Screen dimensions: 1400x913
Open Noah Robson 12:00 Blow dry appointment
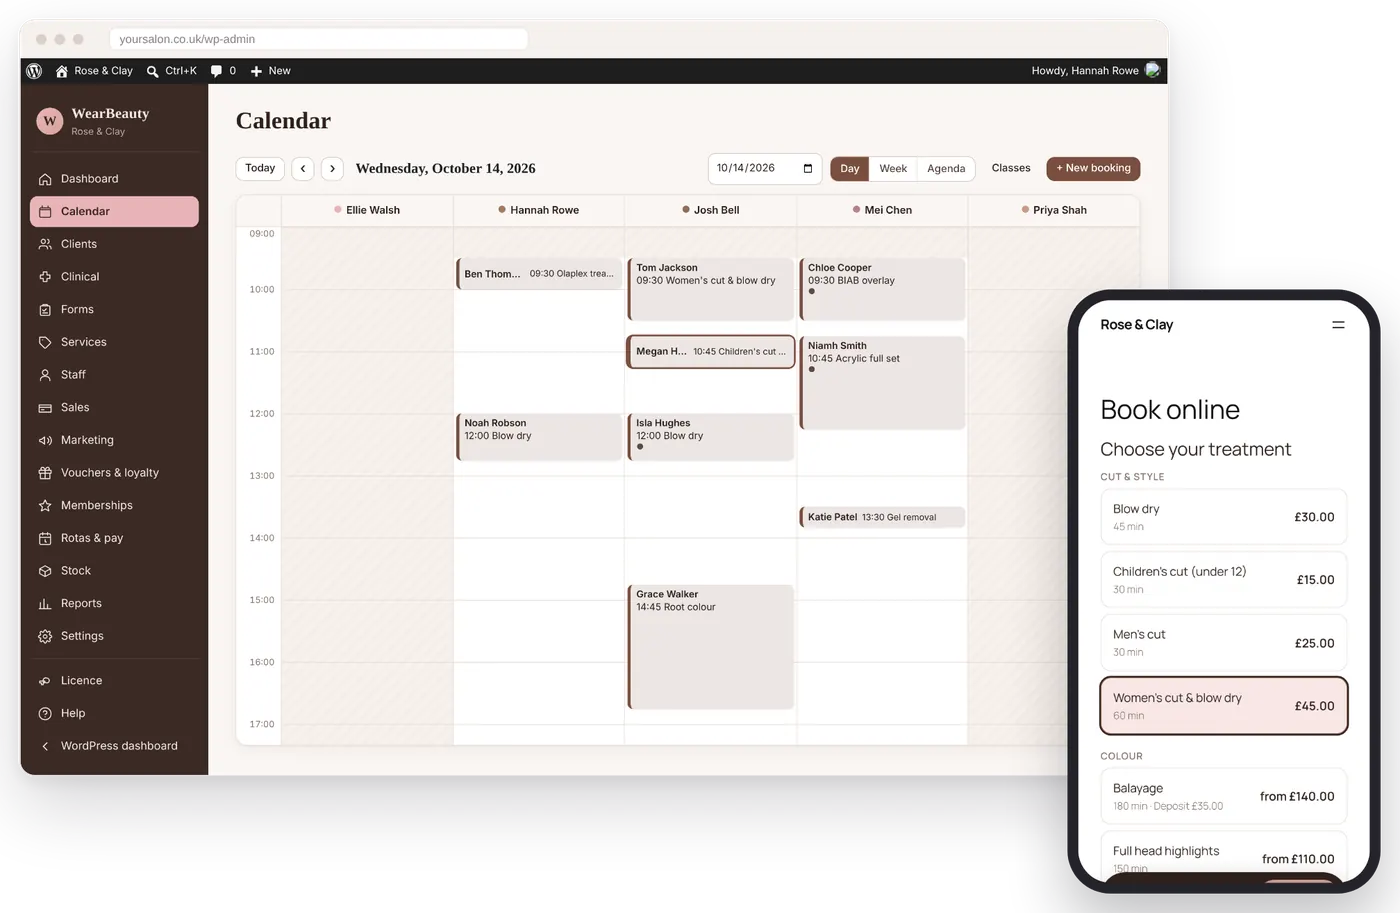coord(539,437)
